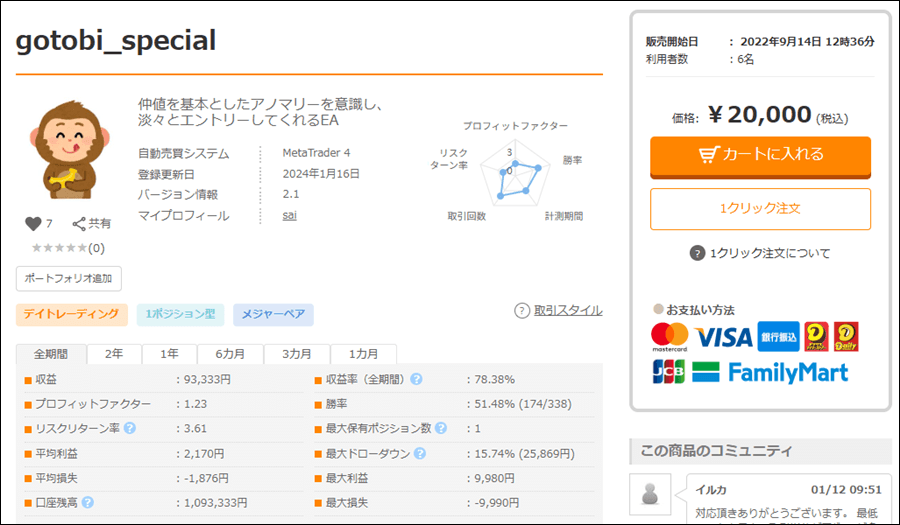
Task: Click help icon next to 収益率（全期間）
Action: tap(416, 379)
